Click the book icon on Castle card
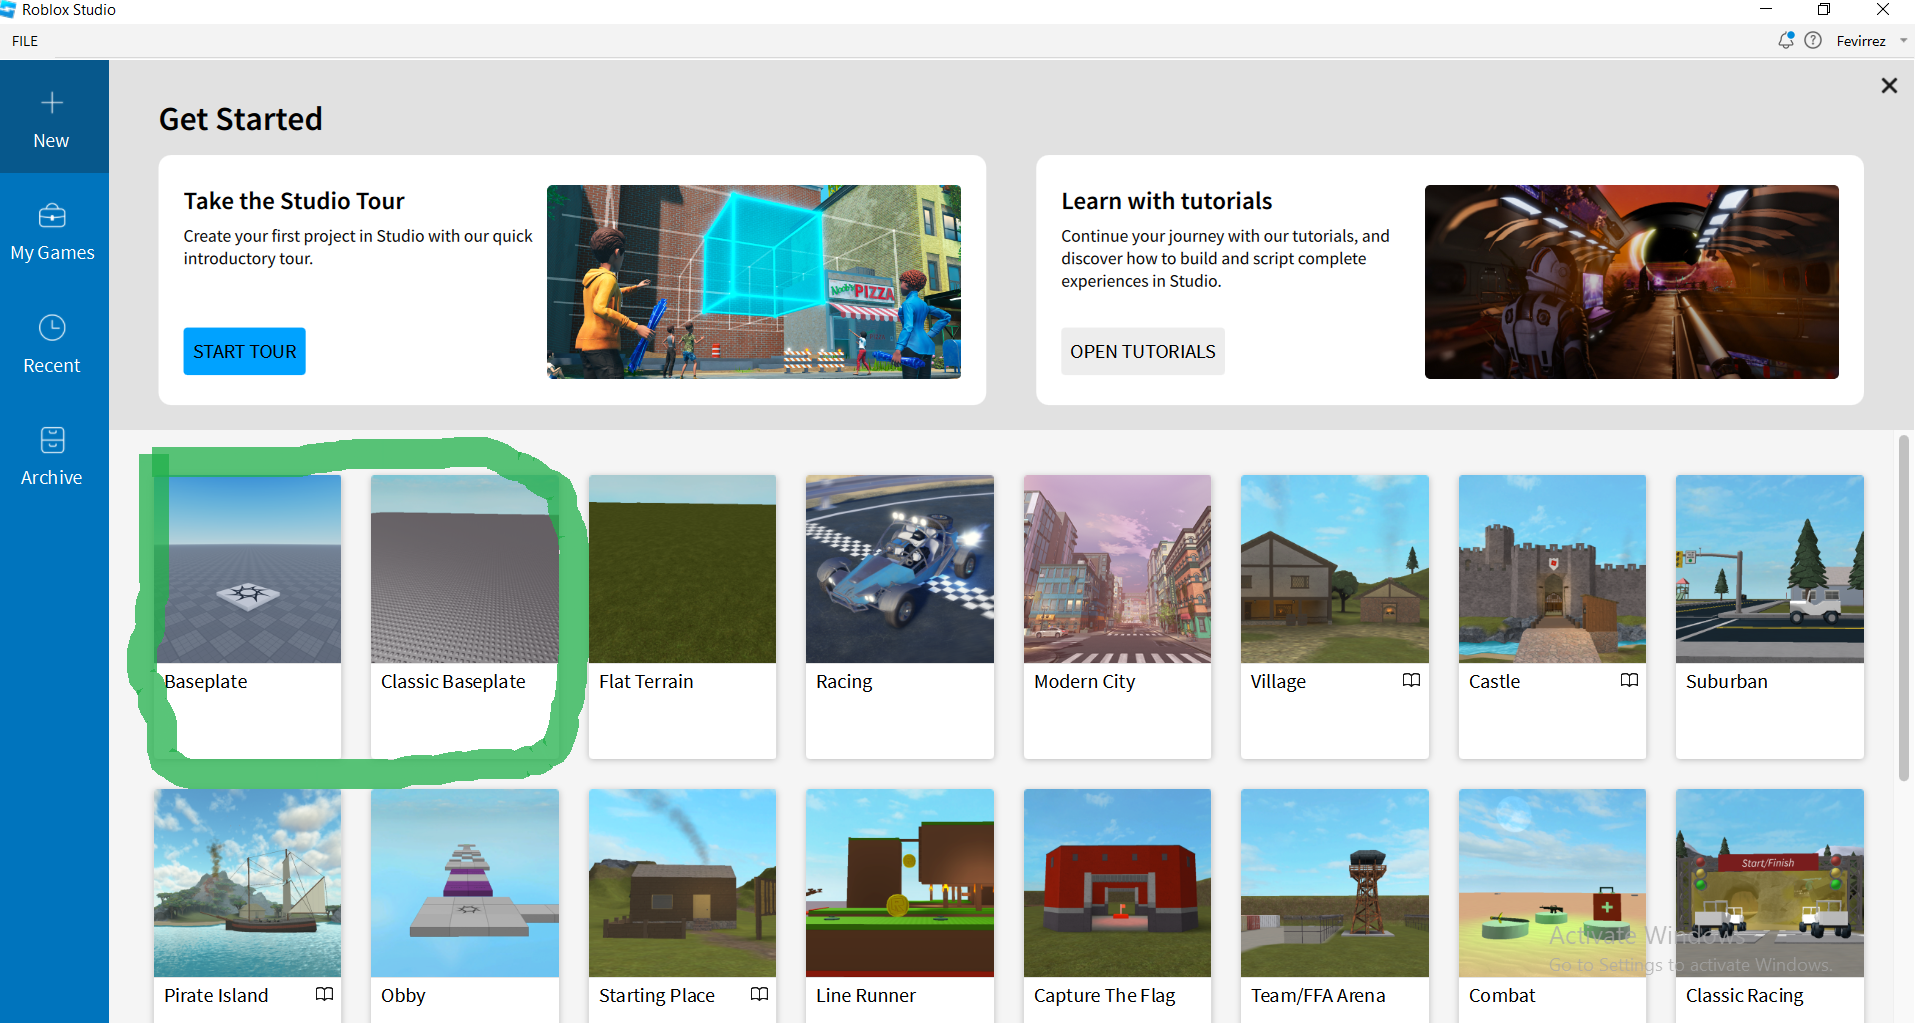 pyautogui.click(x=1629, y=680)
